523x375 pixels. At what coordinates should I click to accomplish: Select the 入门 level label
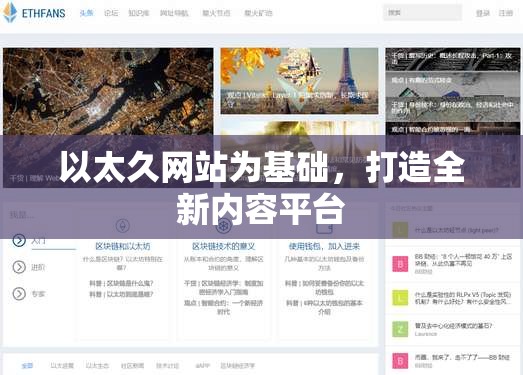coord(38,241)
